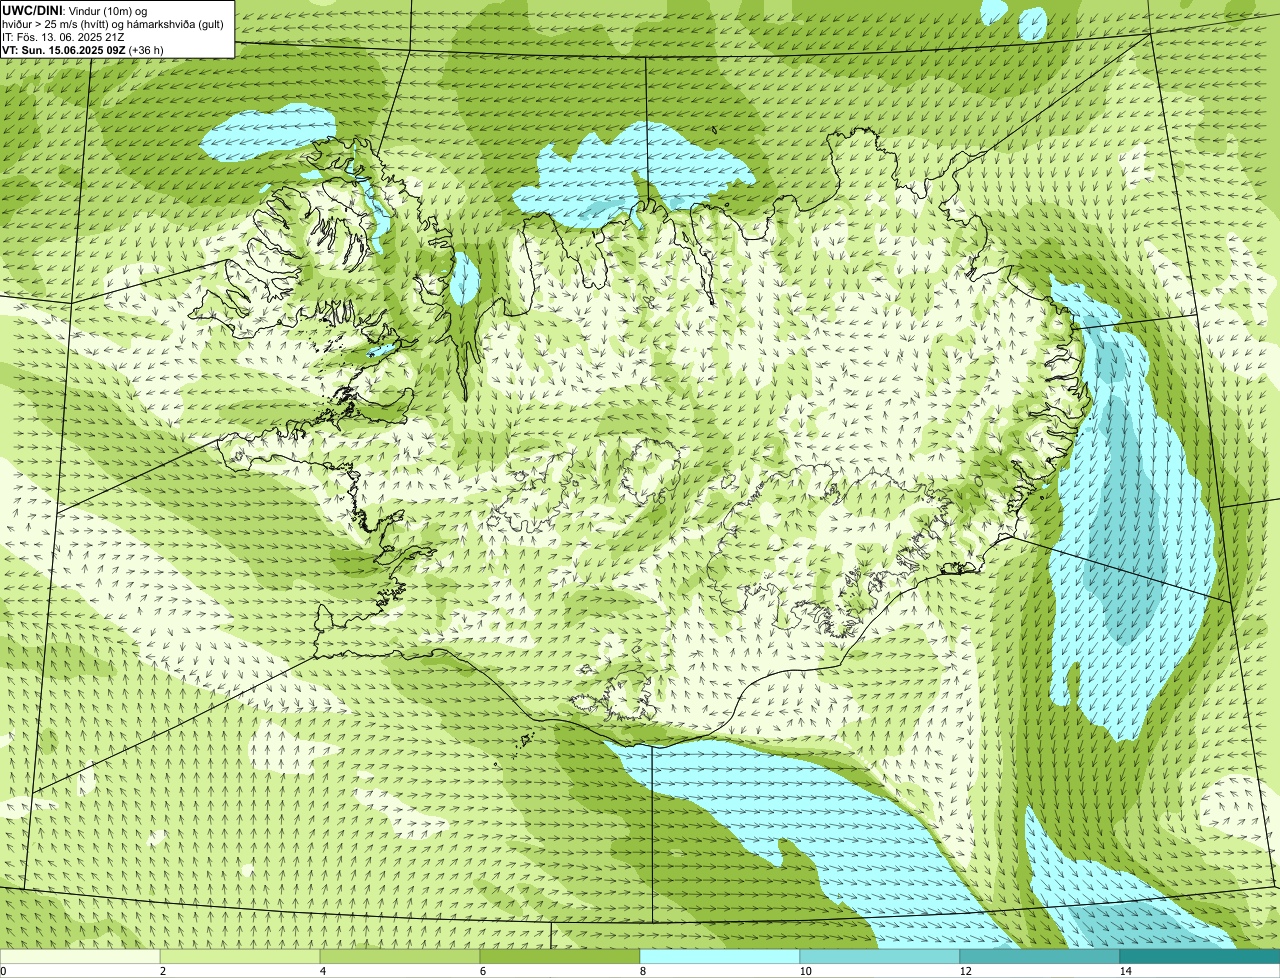Click the 6–8 m/s dark green legend swatch
This screenshot has width=1280, height=978.
pyautogui.click(x=560, y=956)
